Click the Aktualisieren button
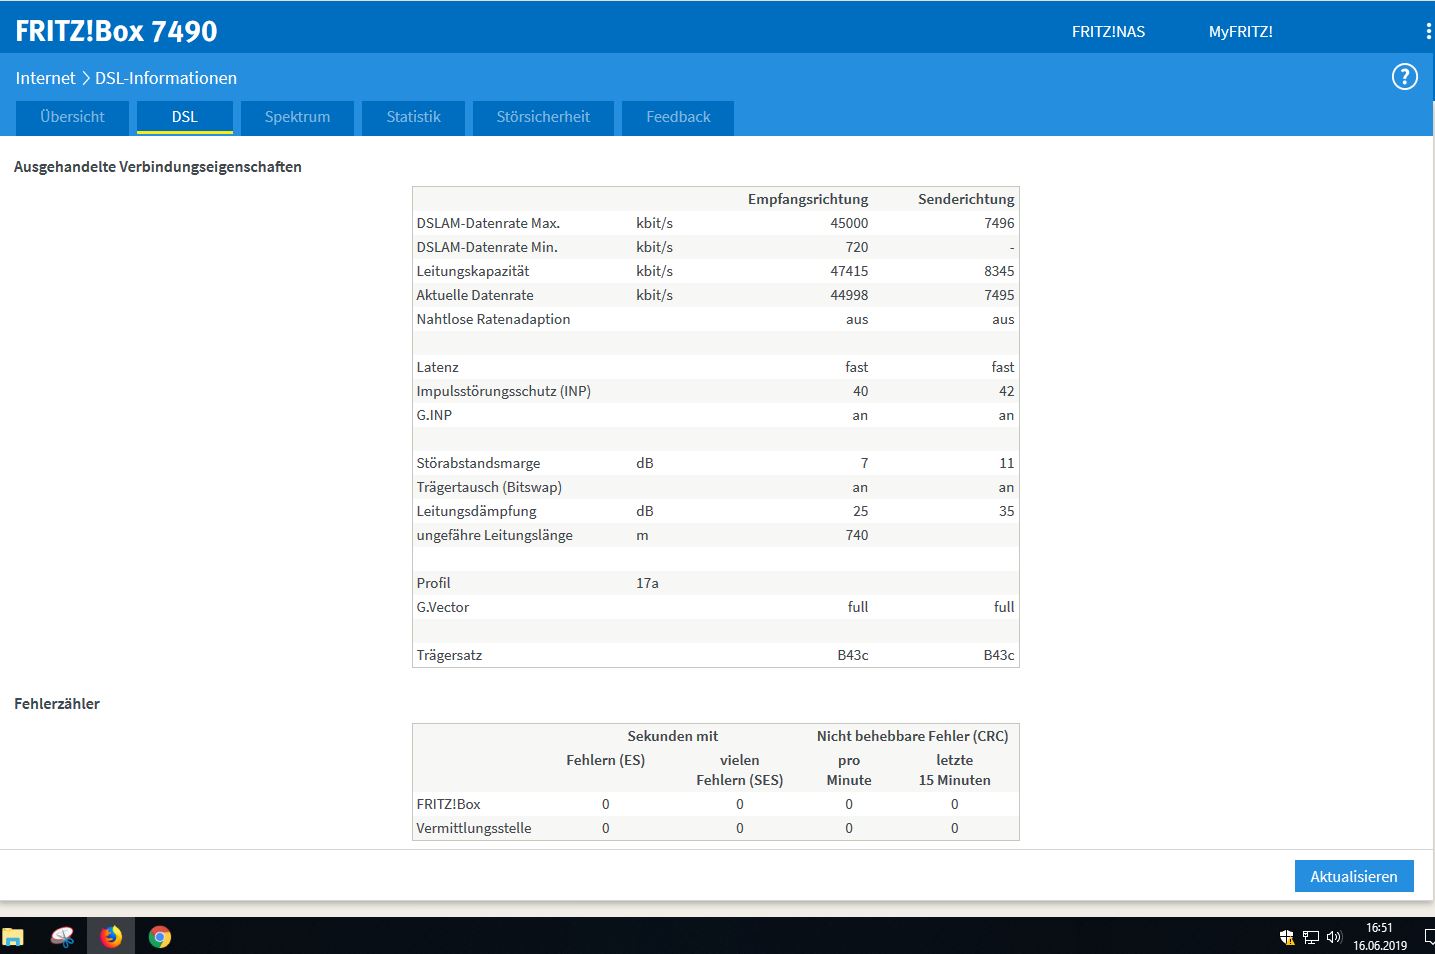Image resolution: width=1435 pixels, height=954 pixels. coord(1354,876)
